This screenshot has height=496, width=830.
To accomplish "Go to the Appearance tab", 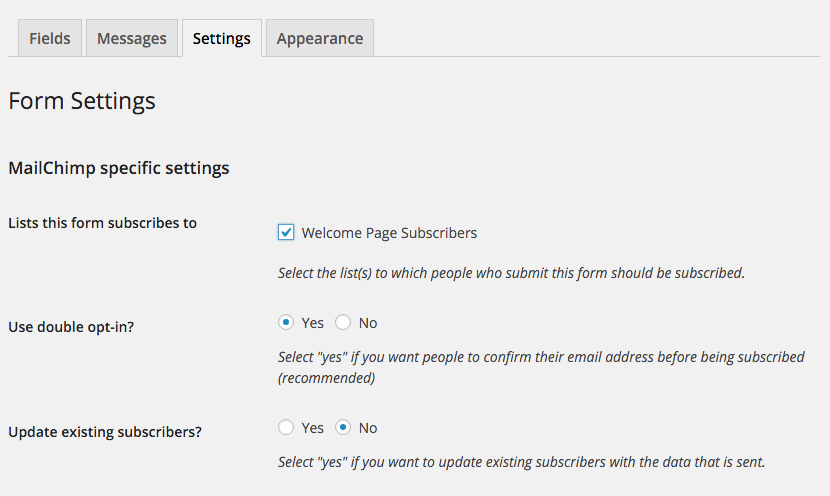I will click(x=320, y=38).
